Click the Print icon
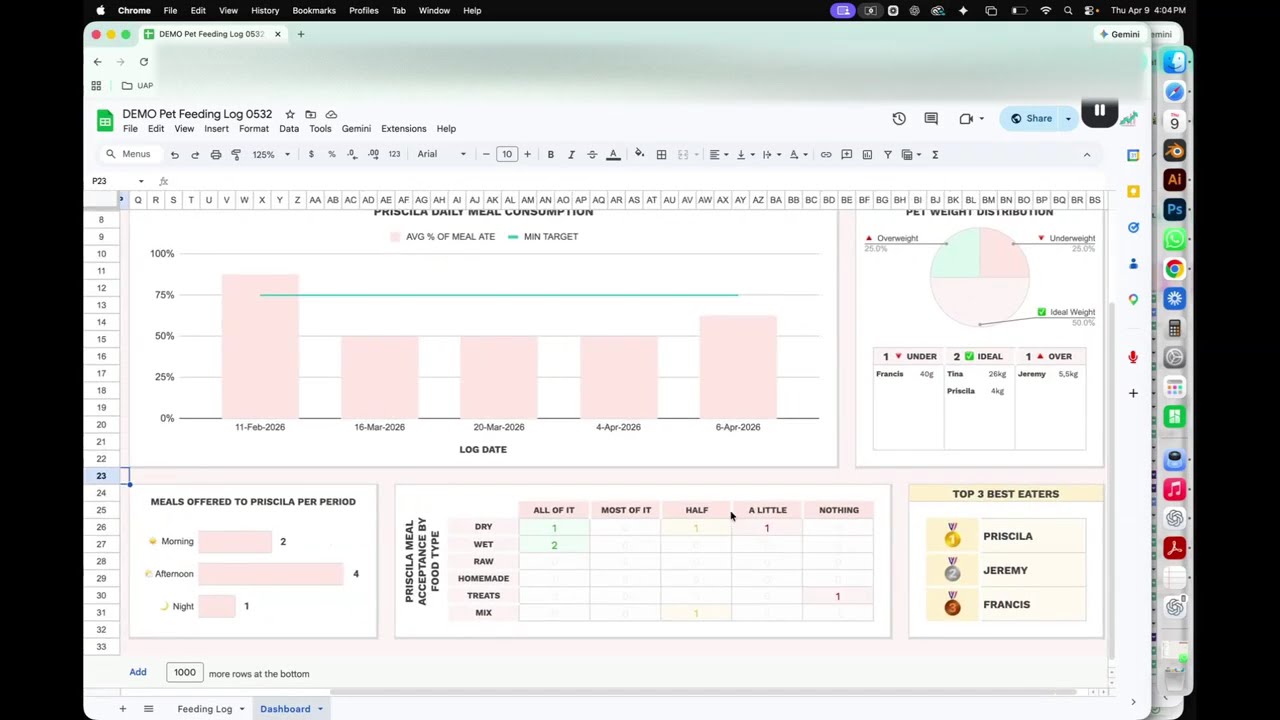This screenshot has height=720, width=1280. pos(215,155)
